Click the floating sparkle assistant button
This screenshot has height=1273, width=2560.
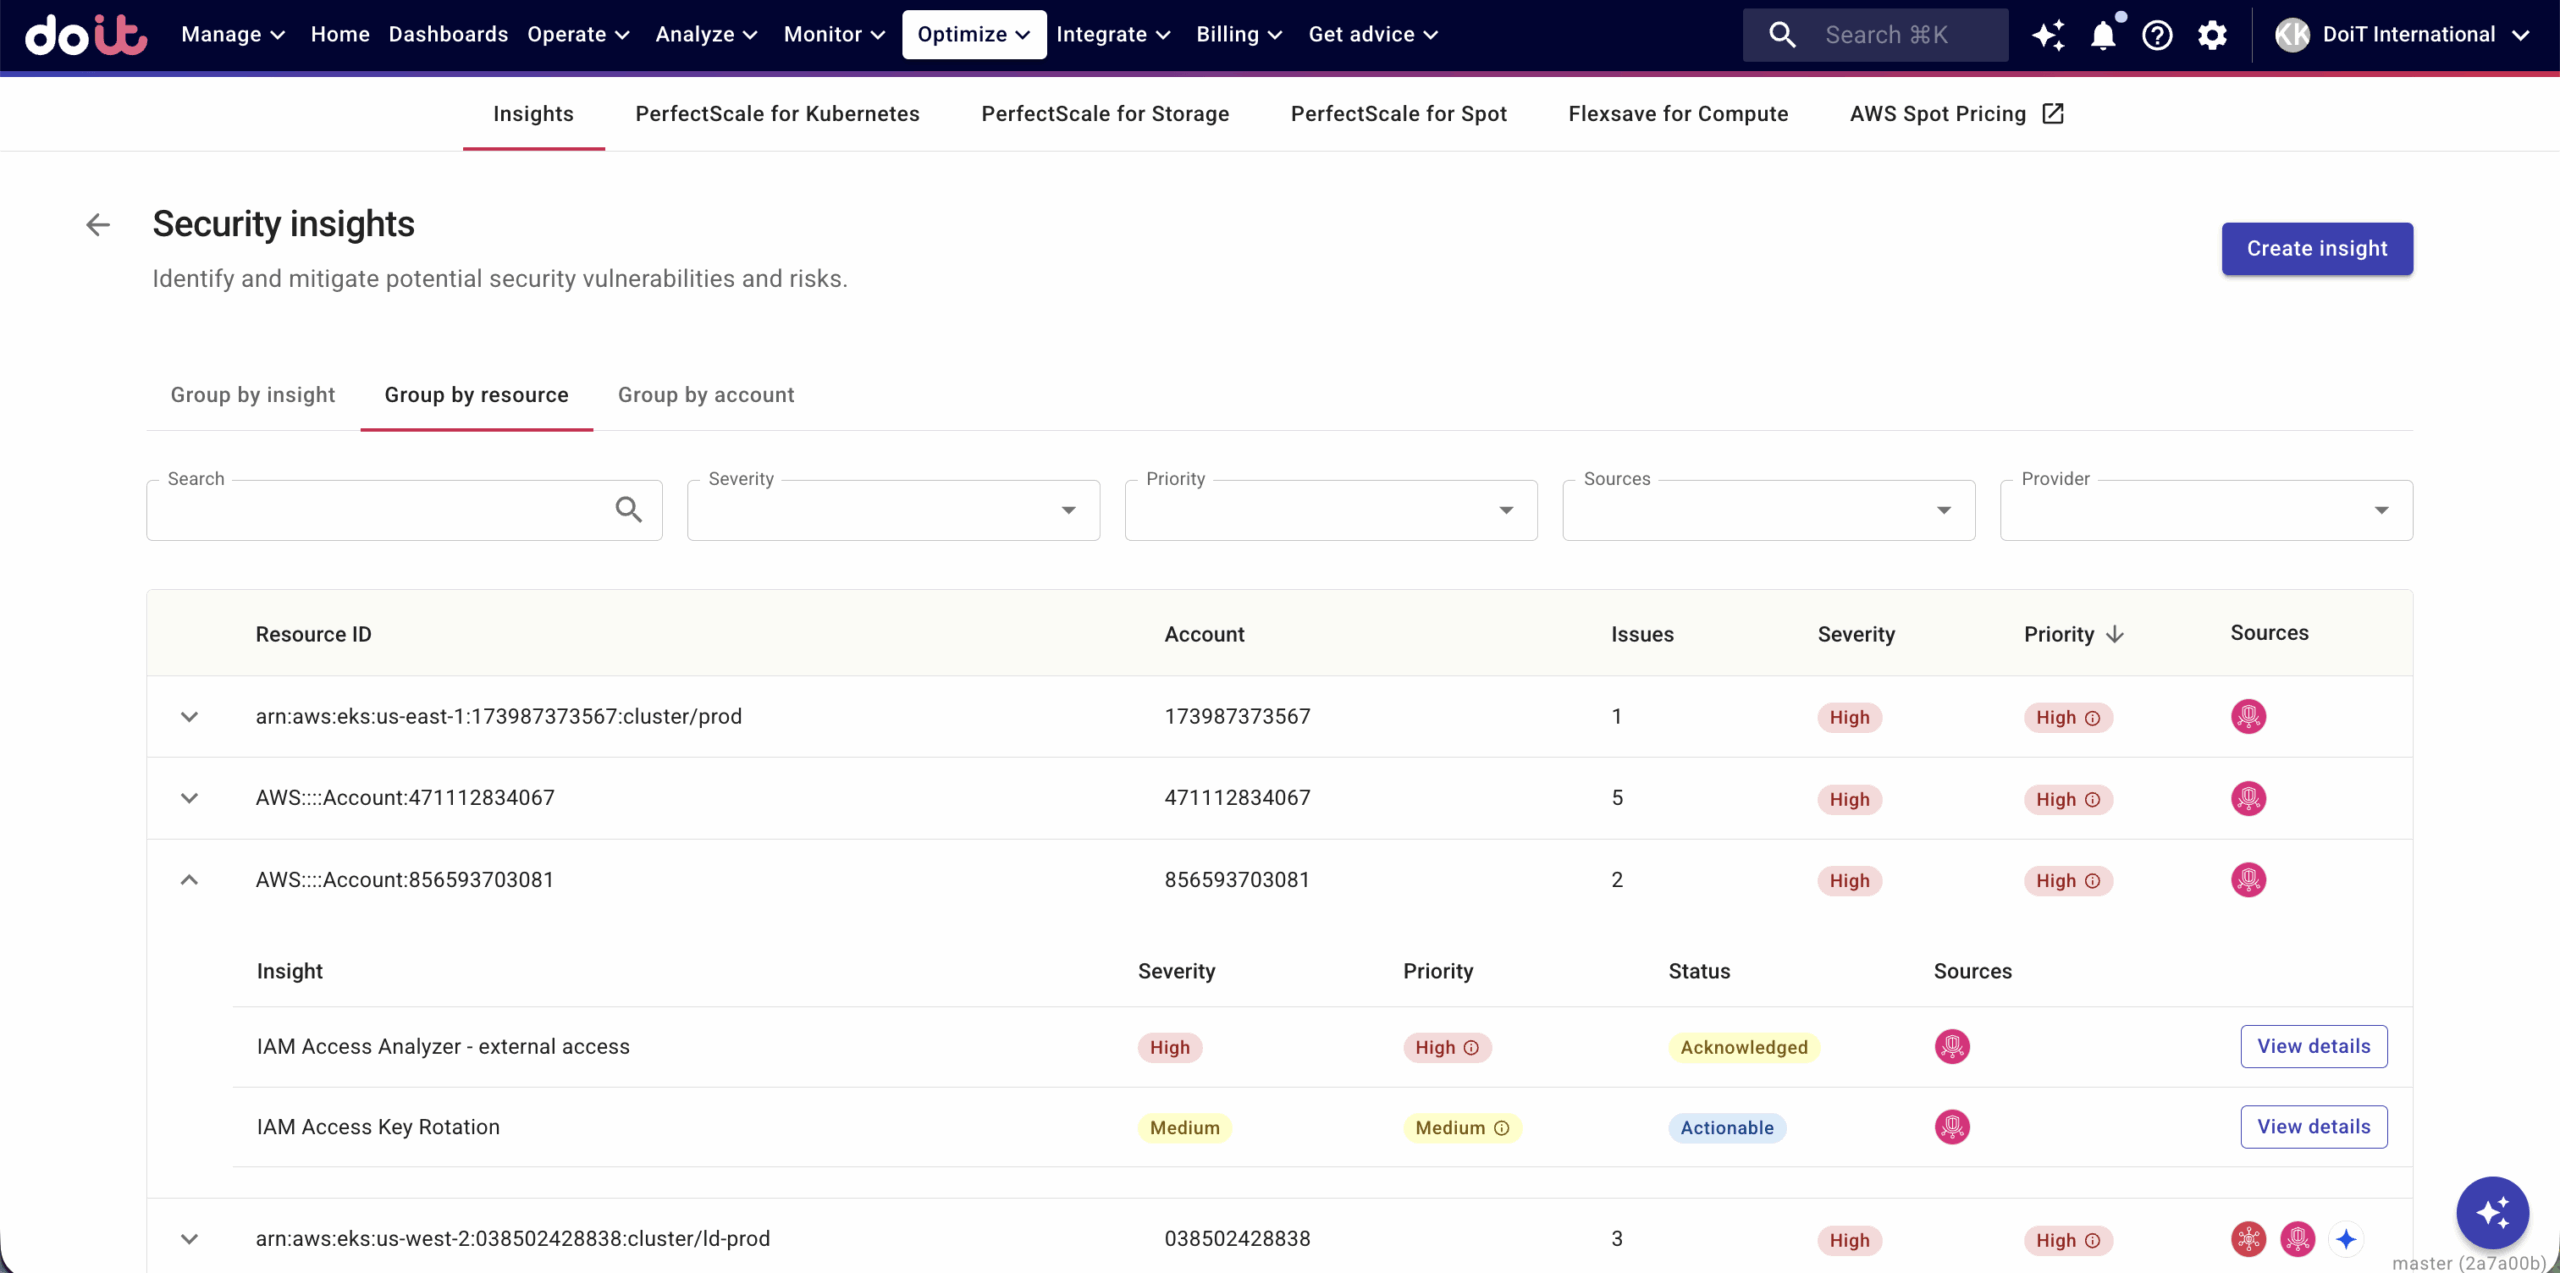pyautogui.click(x=2492, y=1212)
